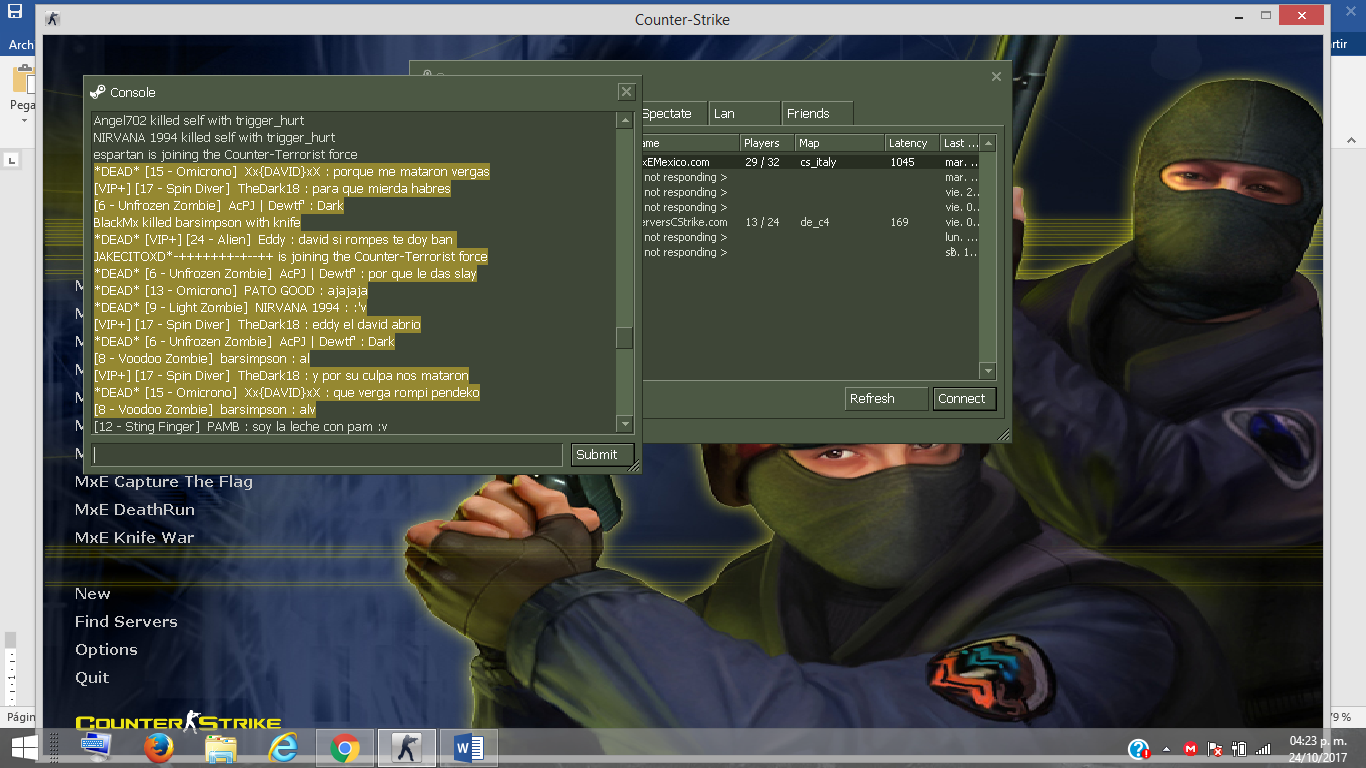Image resolution: width=1366 pixels, height=768 pixels.
Task: Switch to Counter-Strike taskbar icon
Action: pyautogui.click(x=407, y=748)
